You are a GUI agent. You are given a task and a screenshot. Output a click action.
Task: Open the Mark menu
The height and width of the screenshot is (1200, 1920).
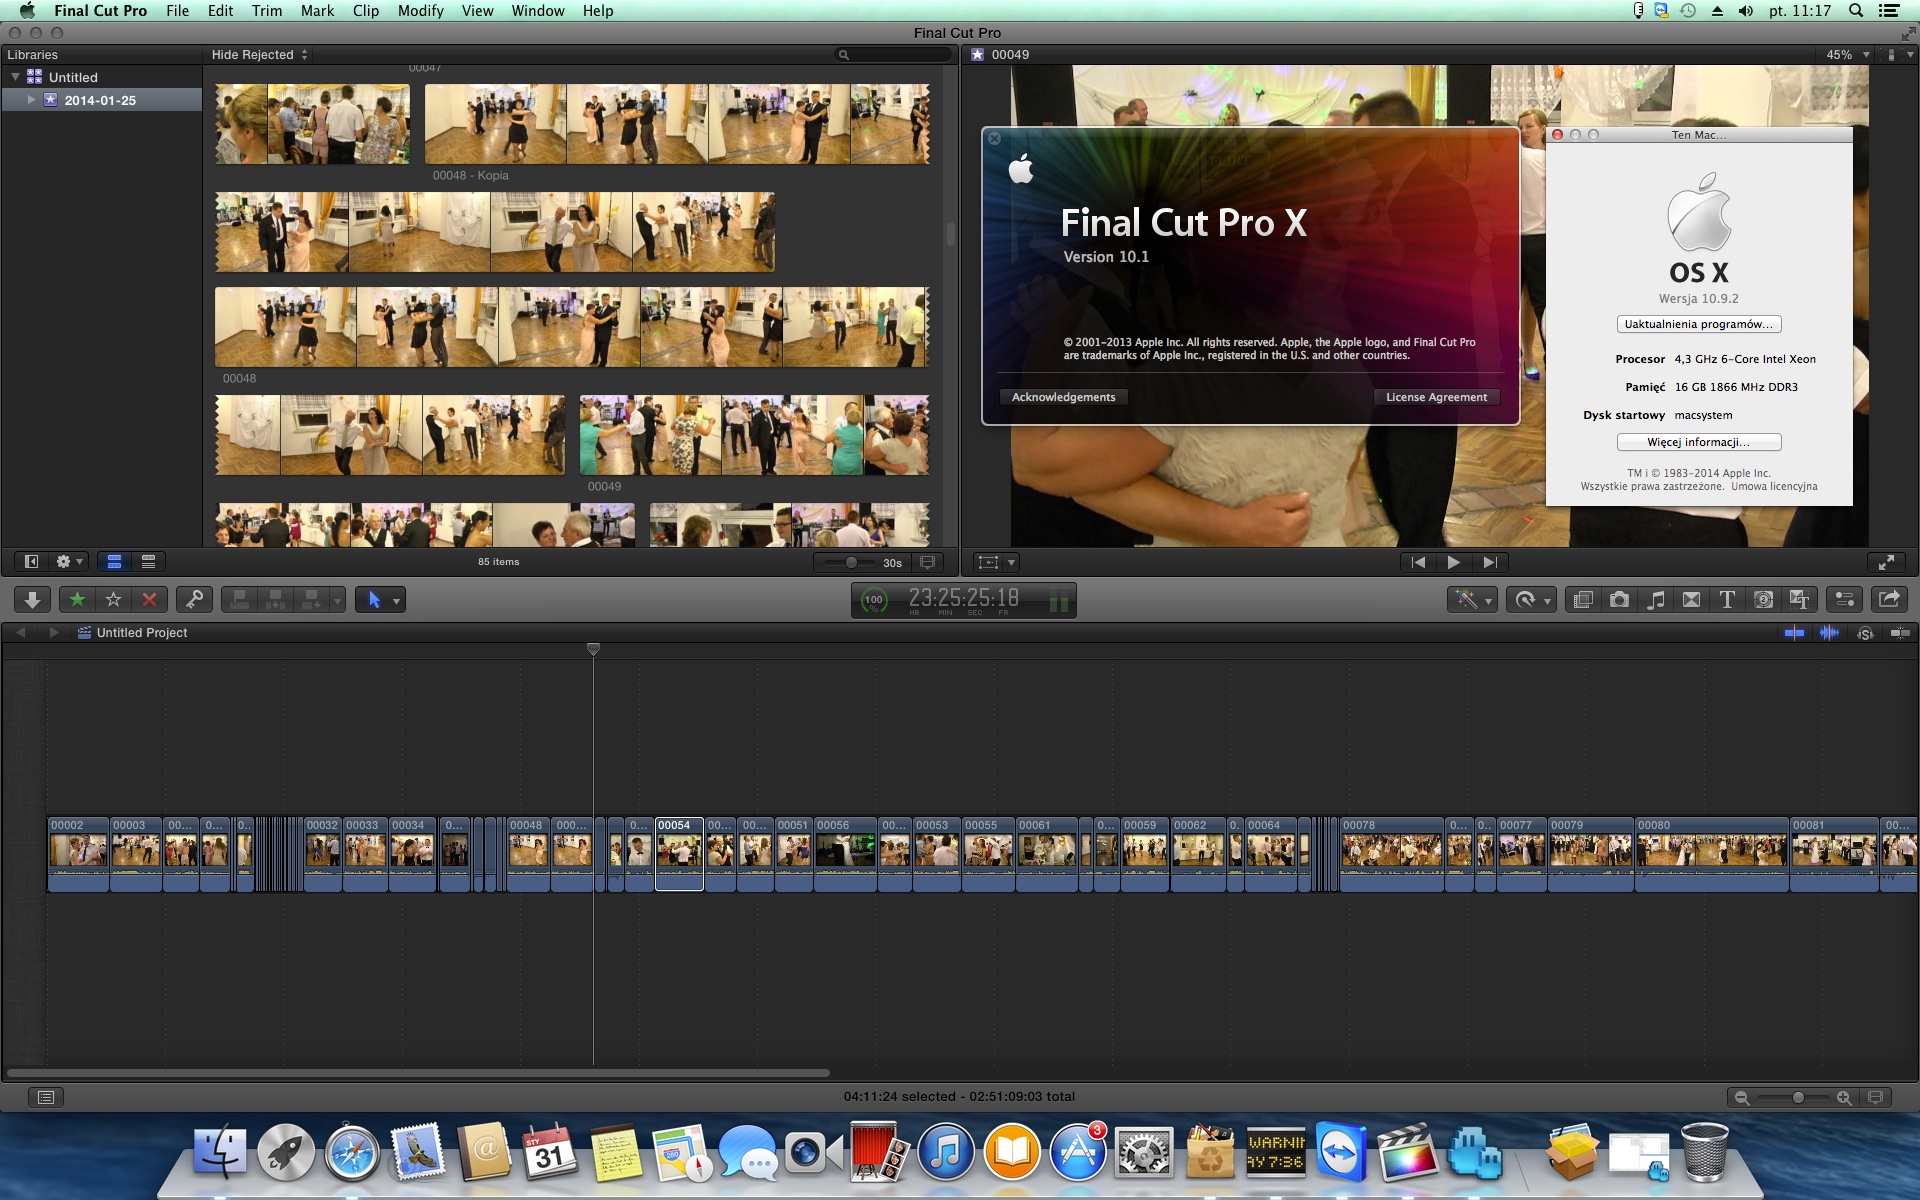coord(317,11)
